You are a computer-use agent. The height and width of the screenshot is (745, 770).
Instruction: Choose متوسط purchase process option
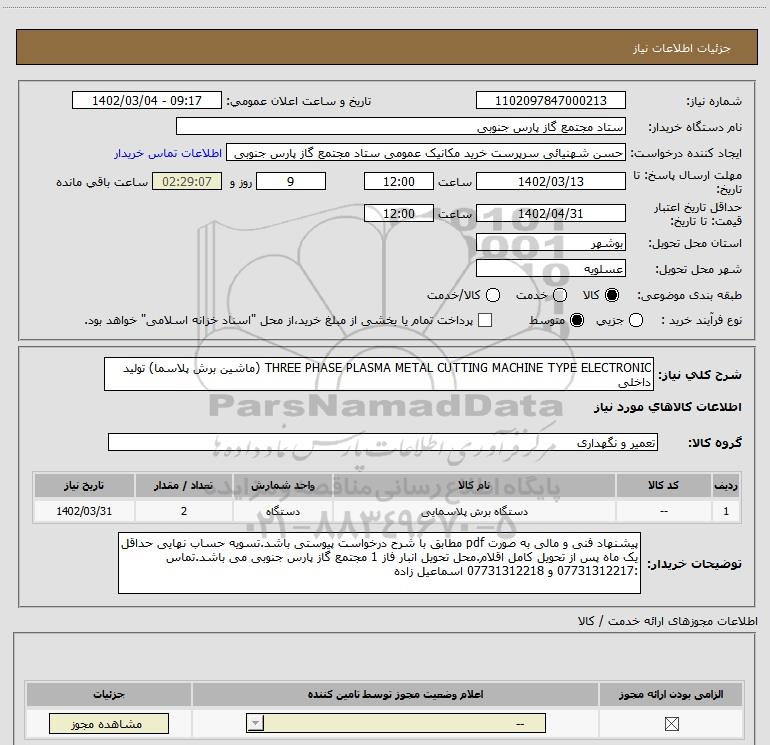[x=577, y=320]
